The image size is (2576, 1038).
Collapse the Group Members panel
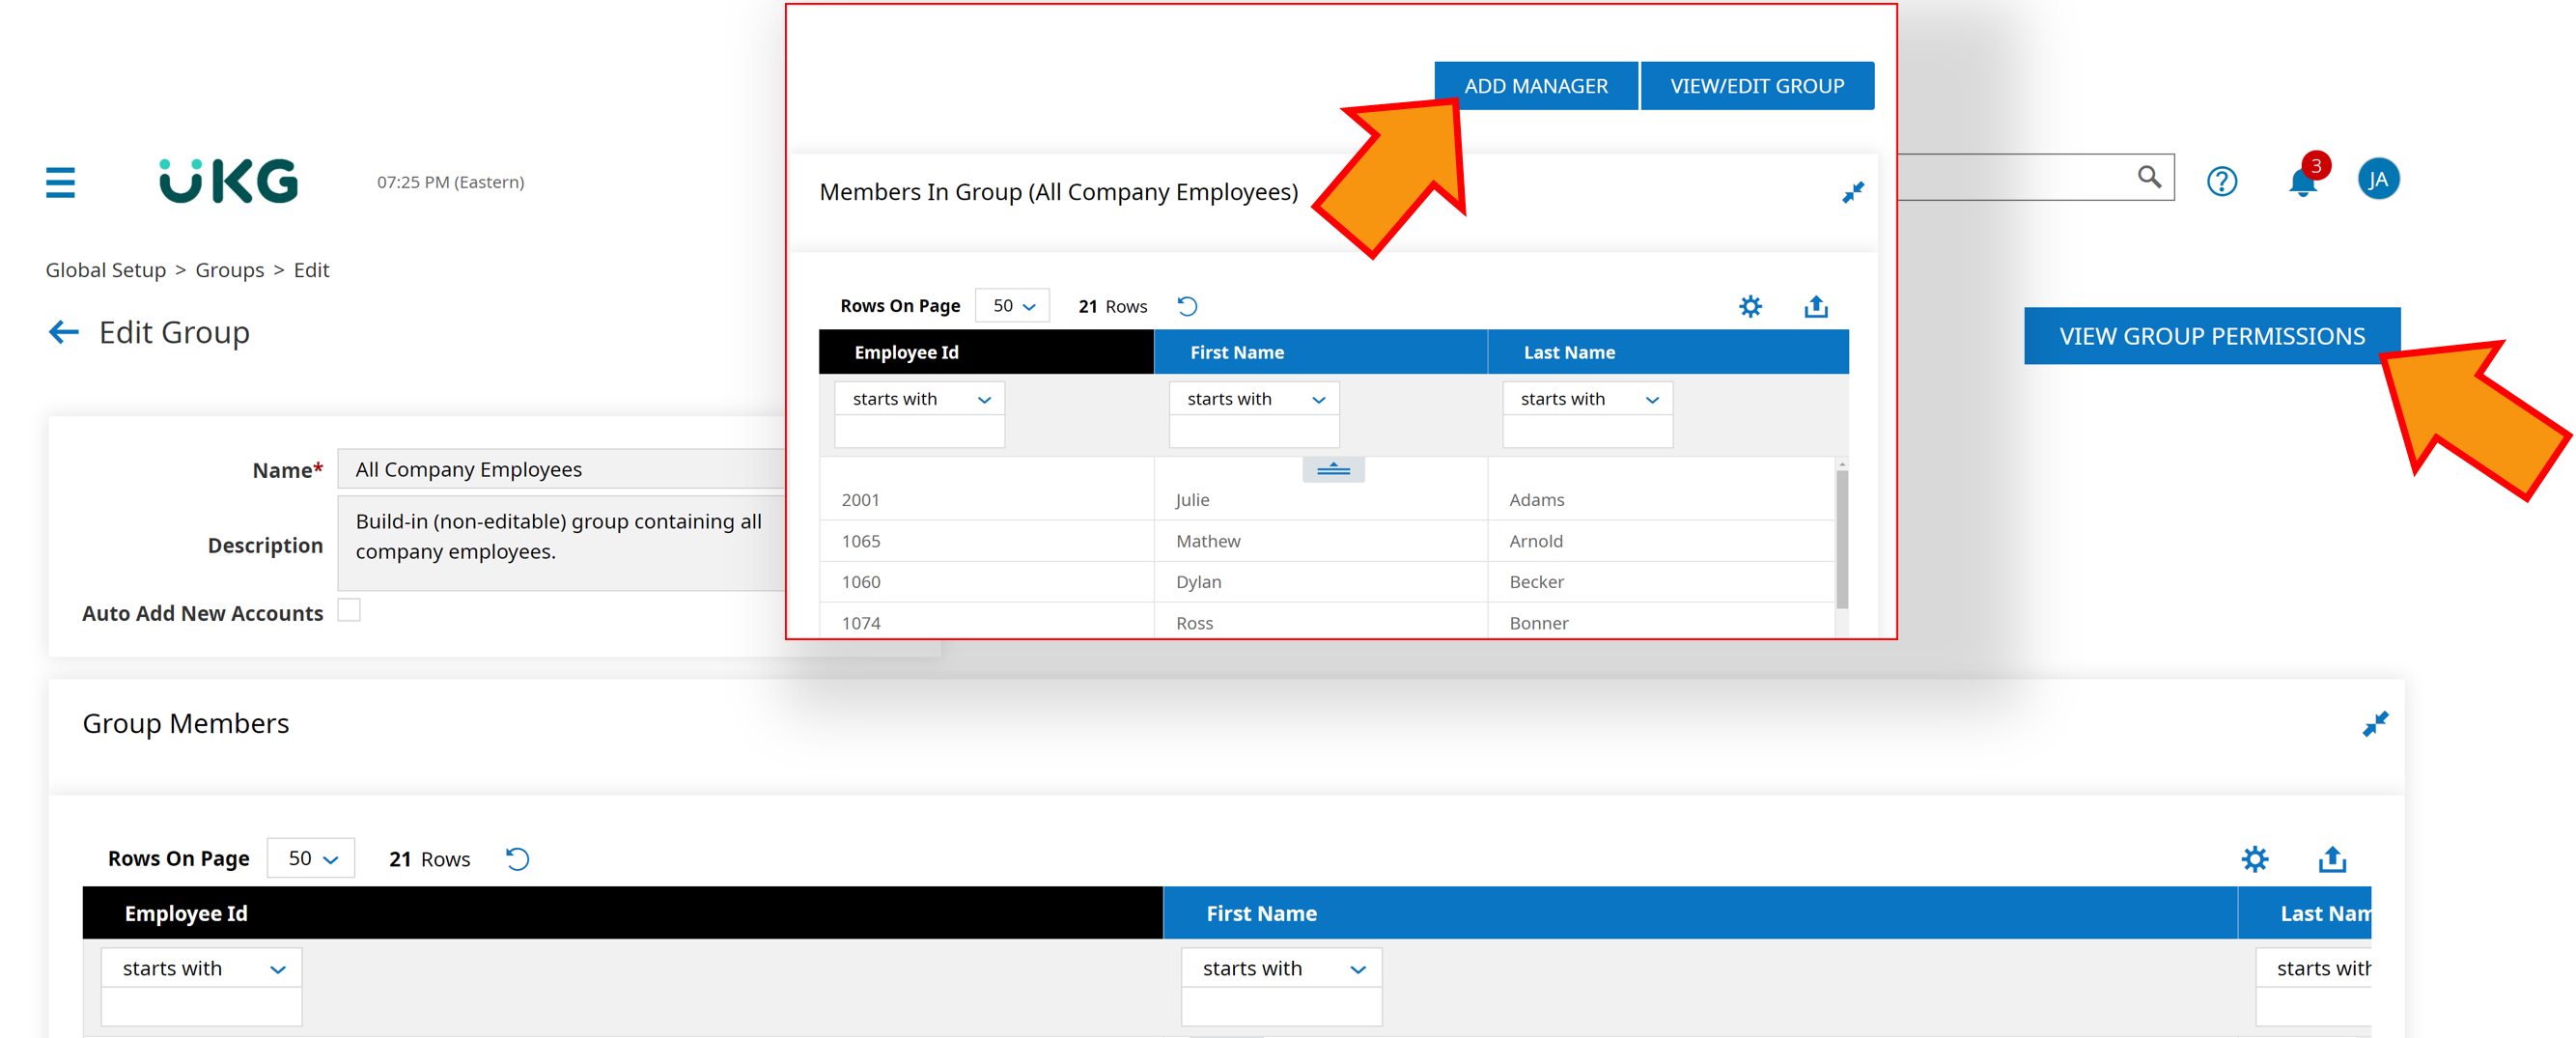tap(2376, 723)
